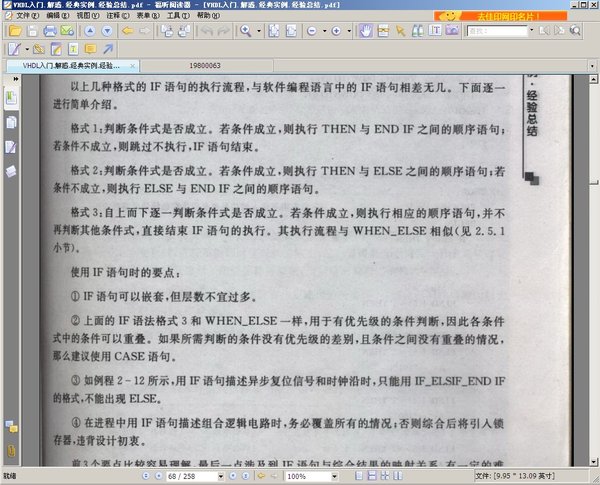Open the Pages thumbnails panel in the sidebar

click(x=11, y=122)
